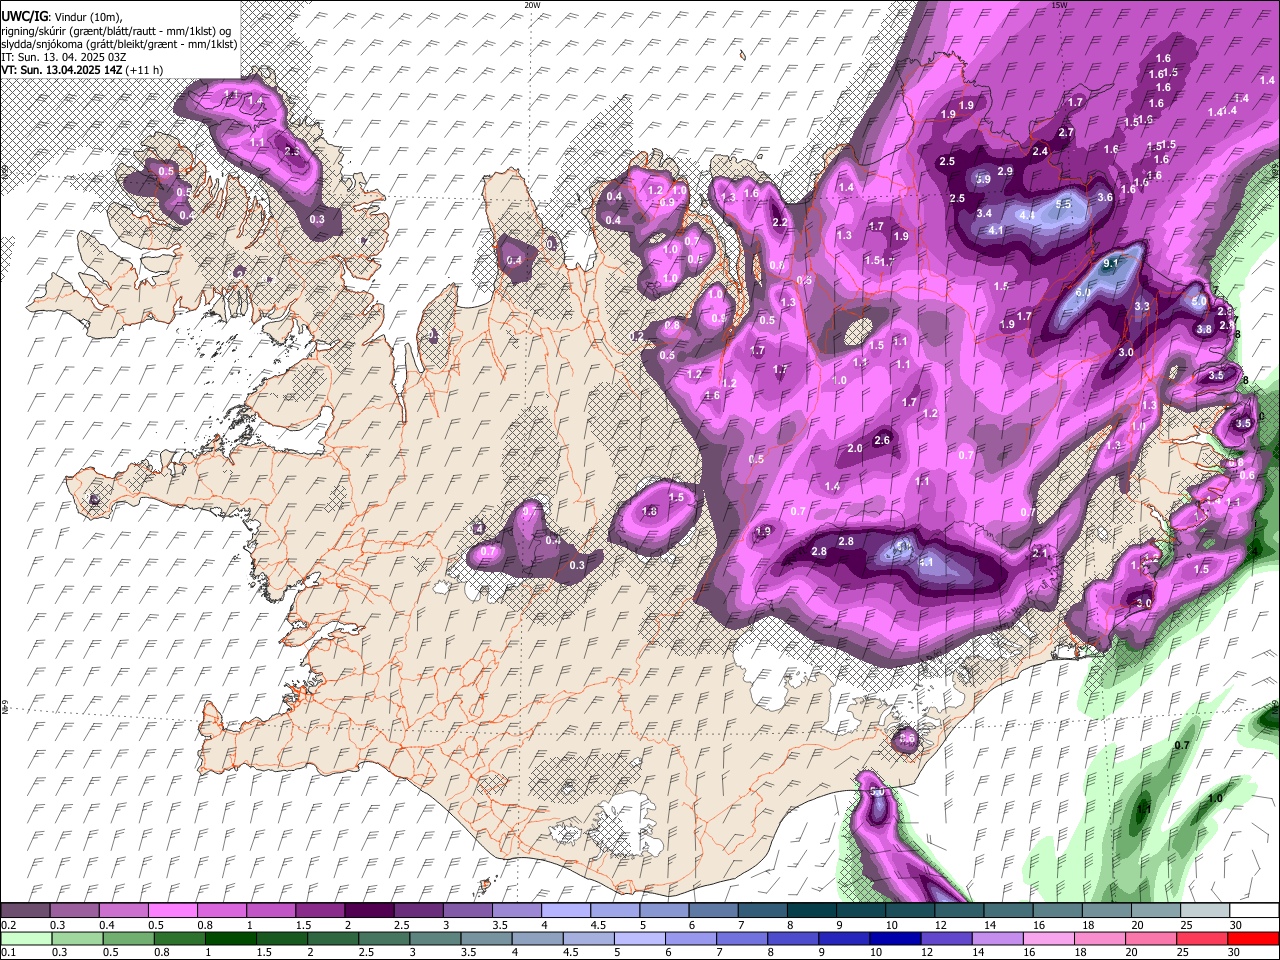Pick the navy blue 10 swatch in lower legend row

coord(893,939)
